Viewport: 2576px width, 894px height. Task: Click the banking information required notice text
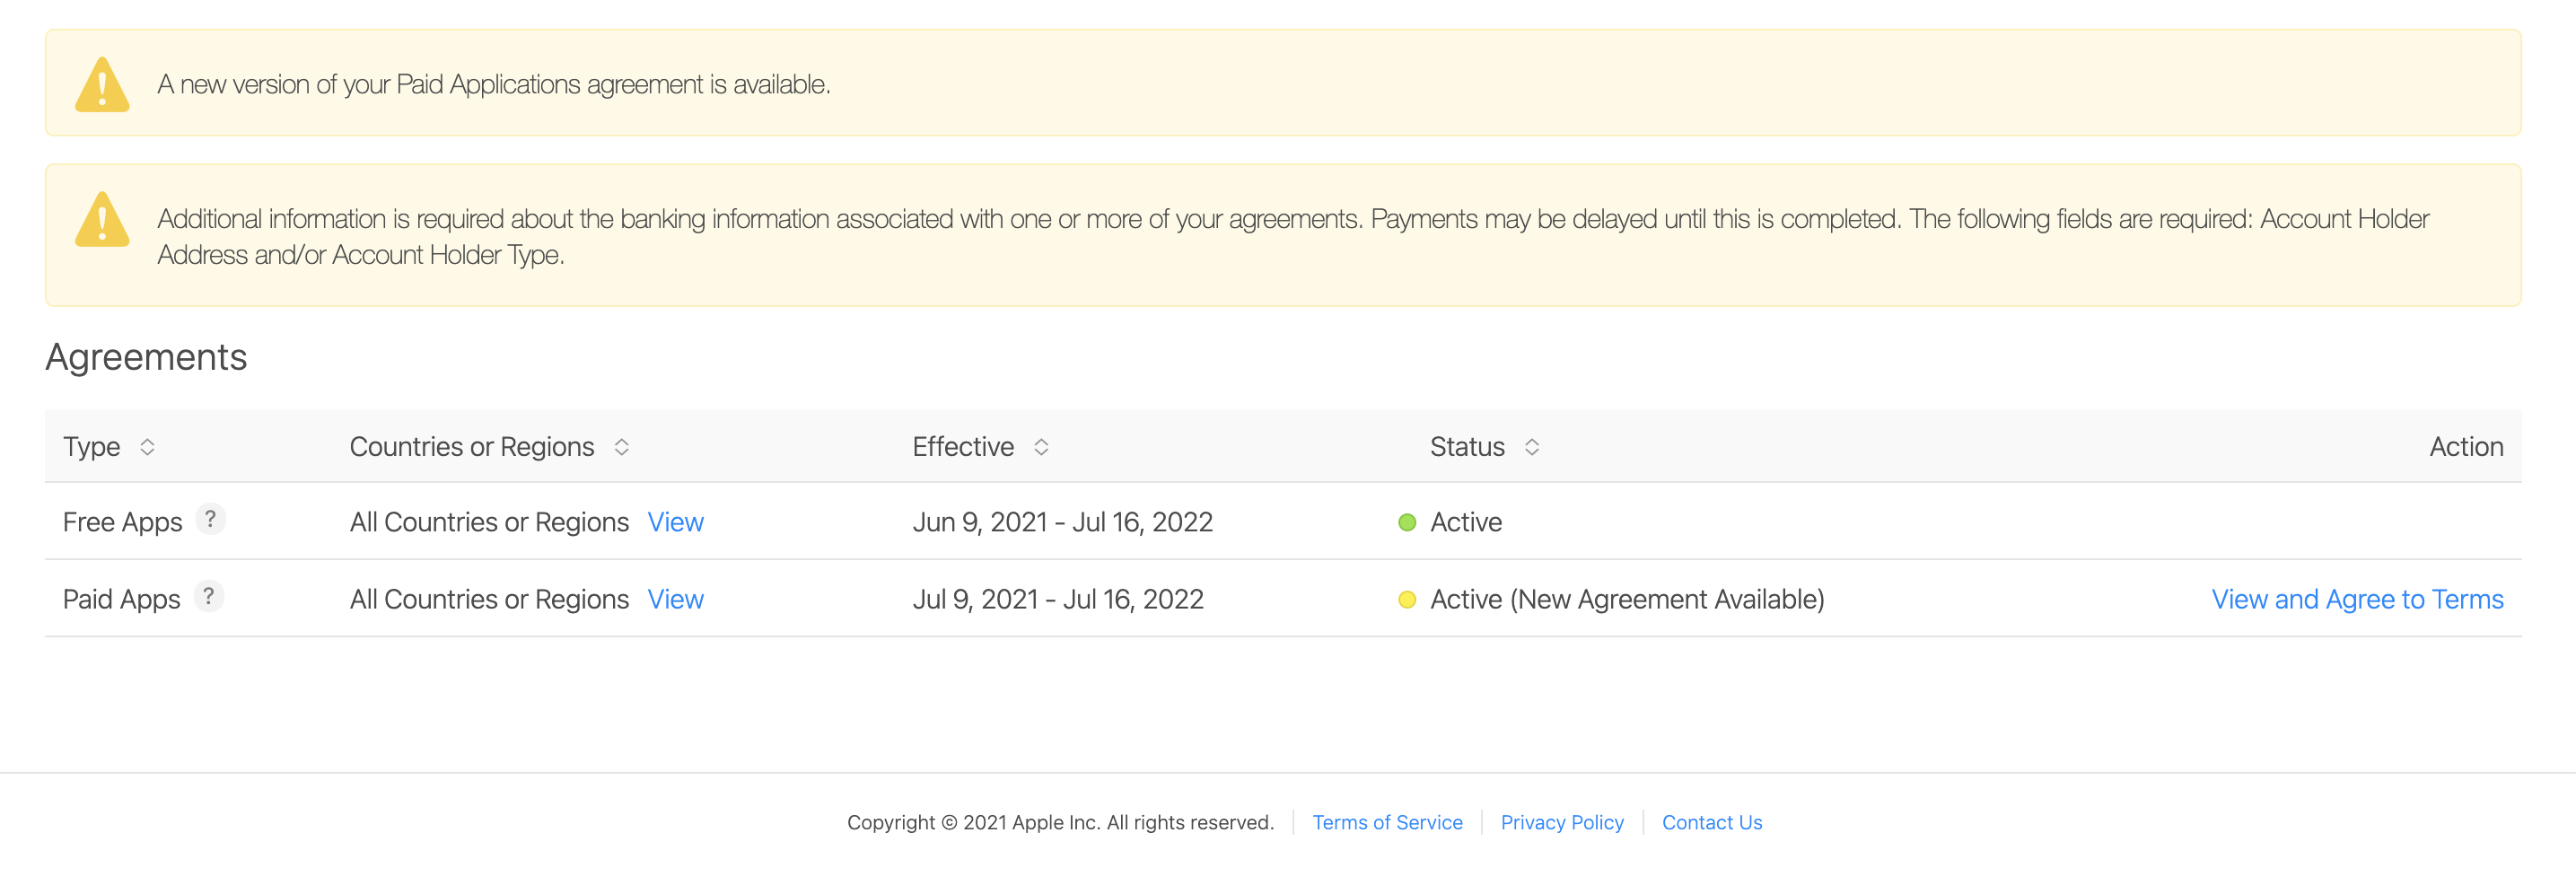click(x=1293, y=237)
